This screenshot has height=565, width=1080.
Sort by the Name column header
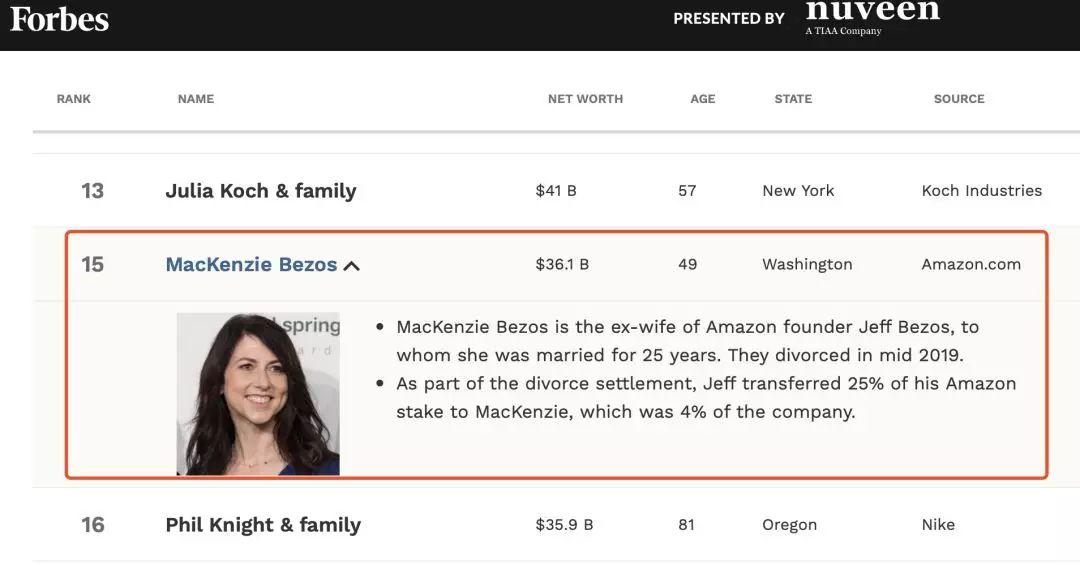[195, 99]
